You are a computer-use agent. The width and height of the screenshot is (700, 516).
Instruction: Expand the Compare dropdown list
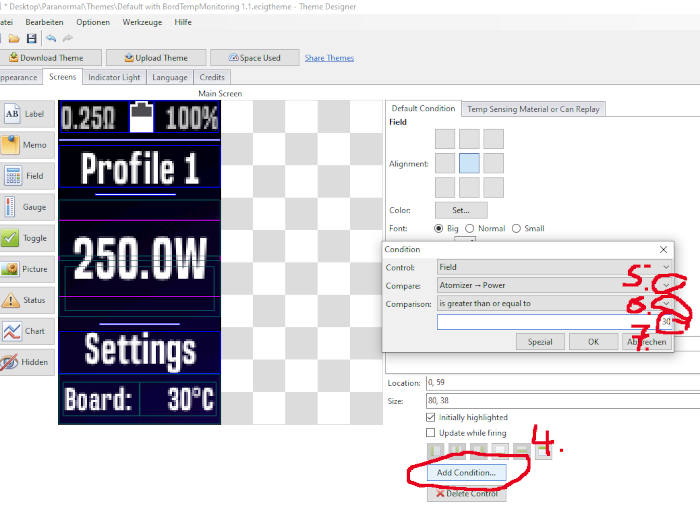pos(666,285)
